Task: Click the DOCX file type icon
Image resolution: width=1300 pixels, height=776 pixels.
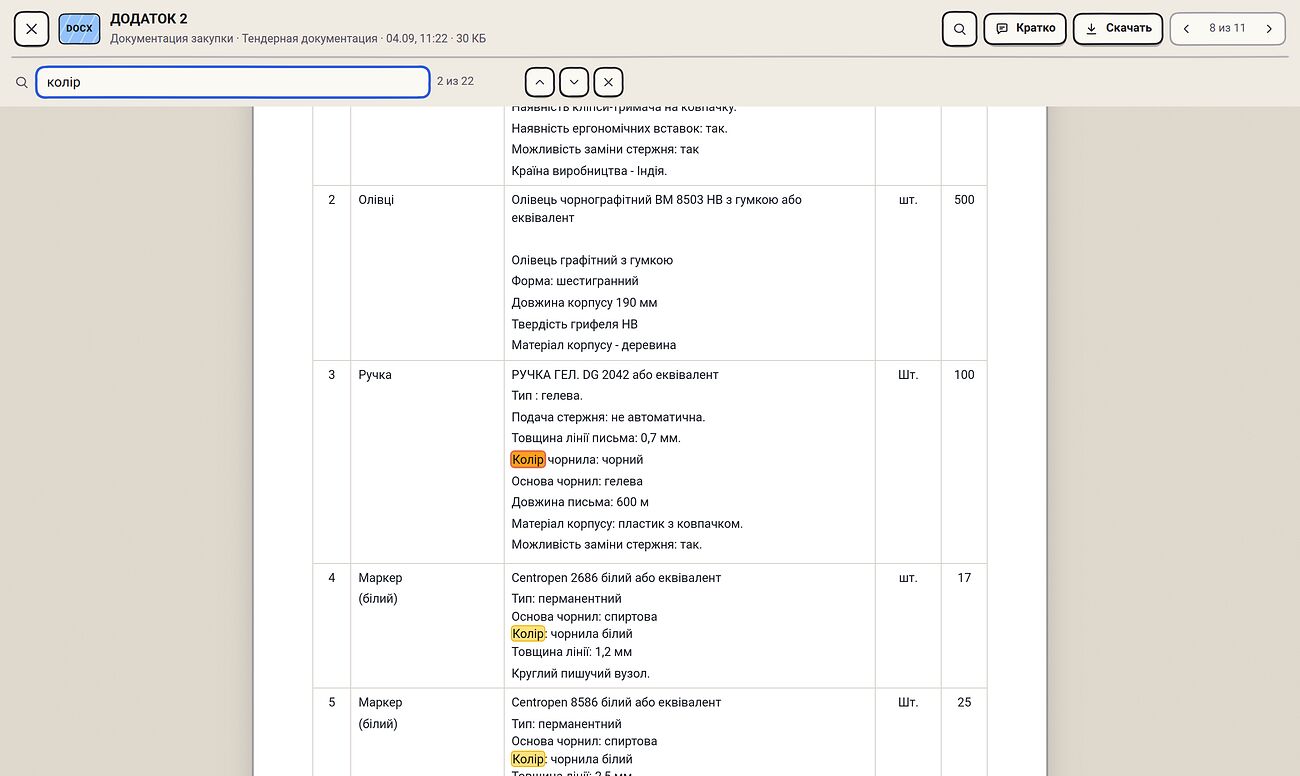Action: 79,29
